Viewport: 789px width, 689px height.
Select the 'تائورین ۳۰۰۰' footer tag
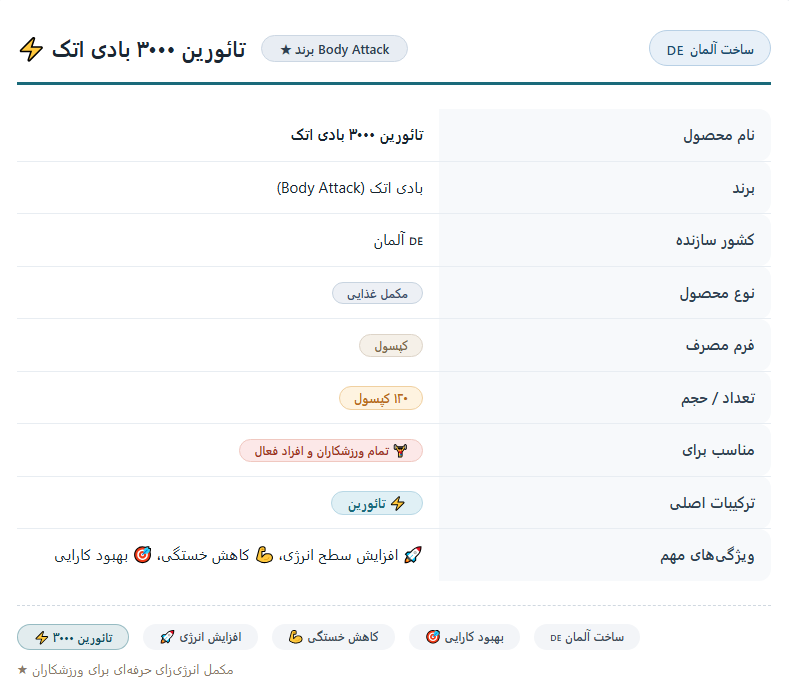pos(73,637)
